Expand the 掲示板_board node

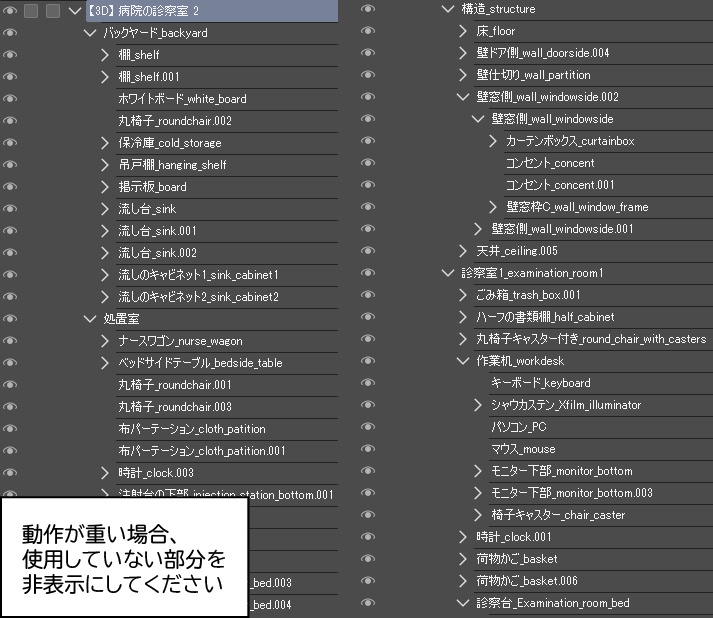click(105, 187)
